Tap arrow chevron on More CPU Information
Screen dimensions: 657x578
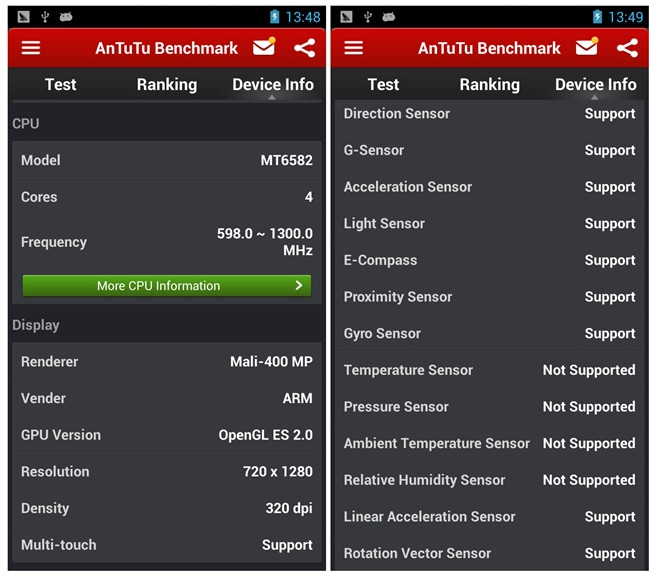coord(299,285)
